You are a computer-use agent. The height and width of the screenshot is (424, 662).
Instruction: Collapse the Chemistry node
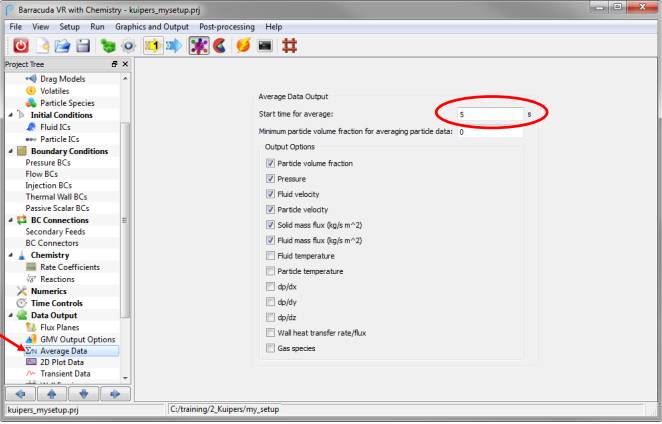tap(11, 255)
